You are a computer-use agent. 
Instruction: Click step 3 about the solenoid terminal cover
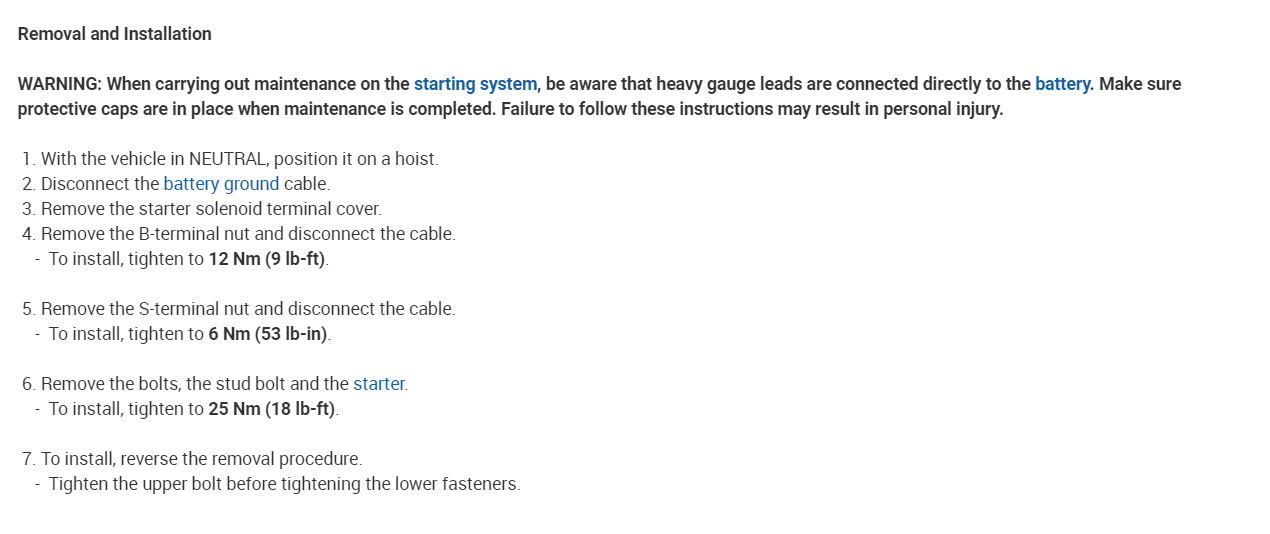(210, 209)
